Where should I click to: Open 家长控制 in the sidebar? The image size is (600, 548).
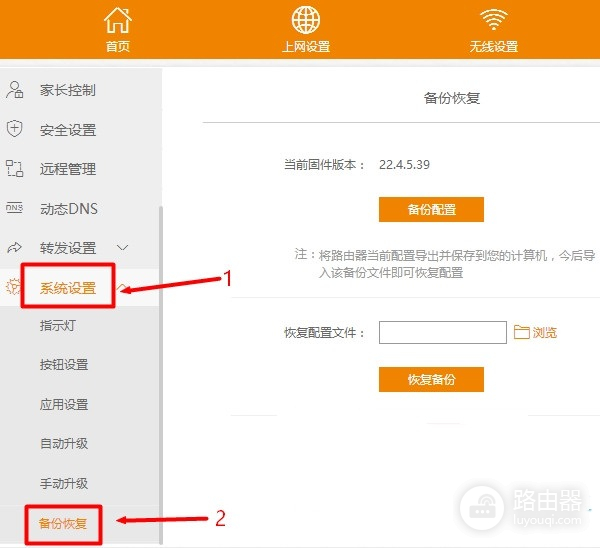[68, 90]
